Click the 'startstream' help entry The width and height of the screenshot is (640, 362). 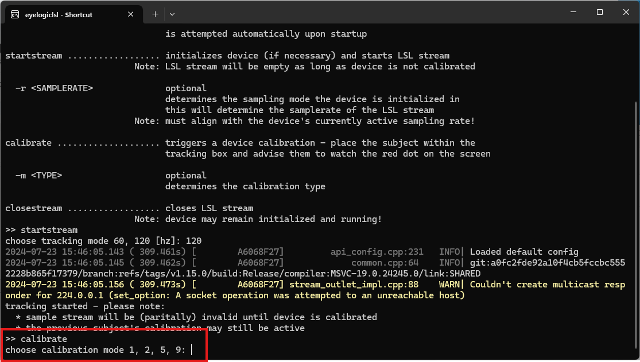click(x=33, y=56)
